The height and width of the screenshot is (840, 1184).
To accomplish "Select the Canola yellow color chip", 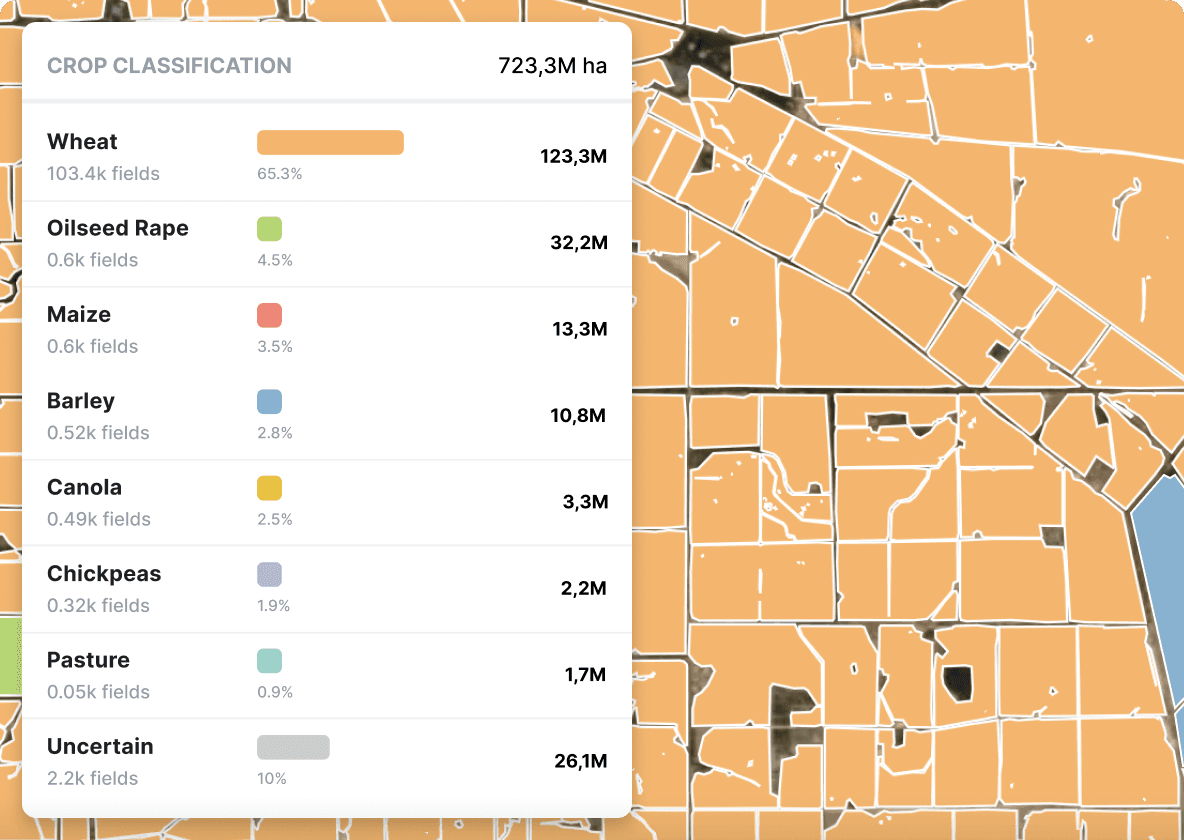I will click(268, 488).
